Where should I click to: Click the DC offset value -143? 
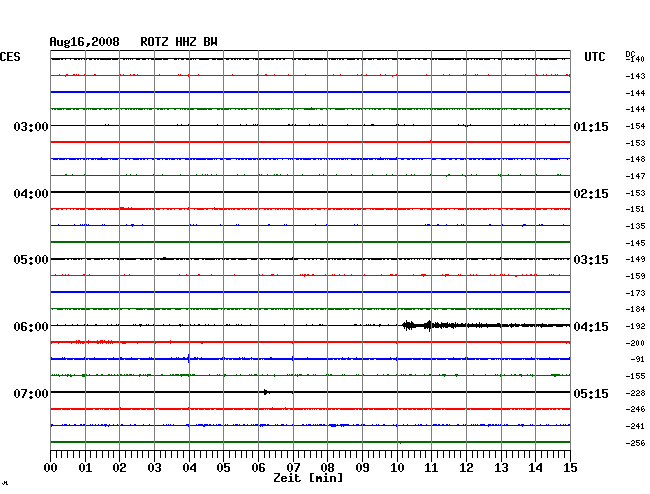[635, 76]
